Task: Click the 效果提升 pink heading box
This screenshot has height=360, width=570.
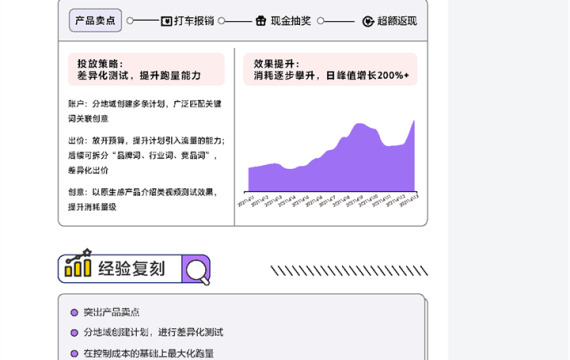Action: tap(330, 69)
